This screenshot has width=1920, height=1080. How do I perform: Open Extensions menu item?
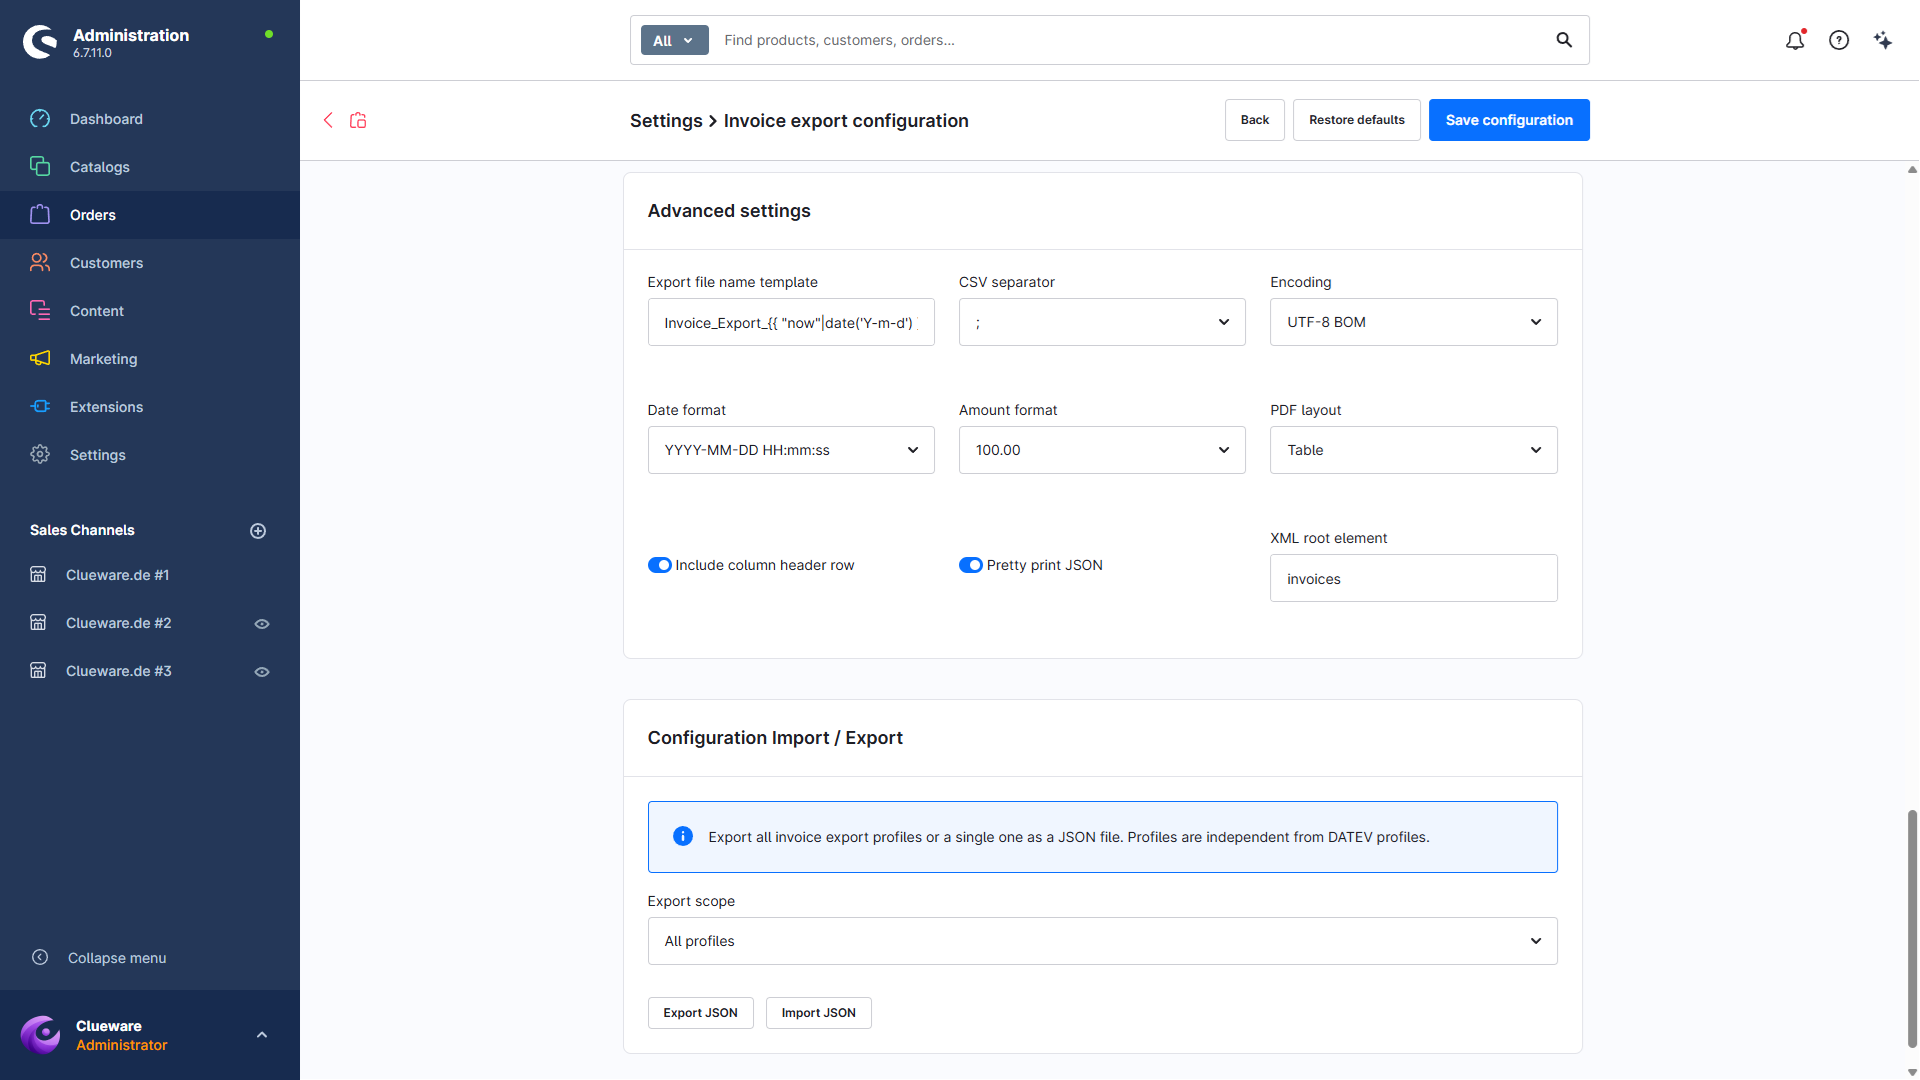pyautogui.click(x=106, y=407)
